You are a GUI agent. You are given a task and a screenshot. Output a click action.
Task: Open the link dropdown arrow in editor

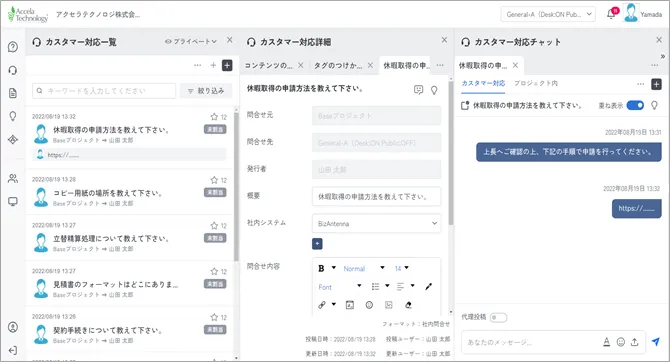tap(334, 304)
